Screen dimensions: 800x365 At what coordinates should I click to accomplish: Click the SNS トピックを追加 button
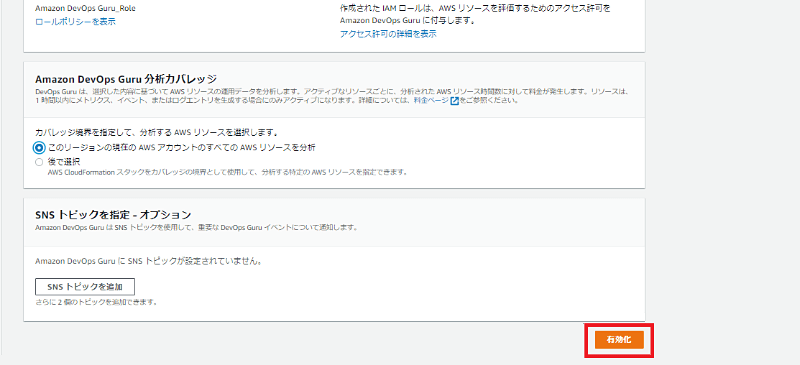coord(85,287)
